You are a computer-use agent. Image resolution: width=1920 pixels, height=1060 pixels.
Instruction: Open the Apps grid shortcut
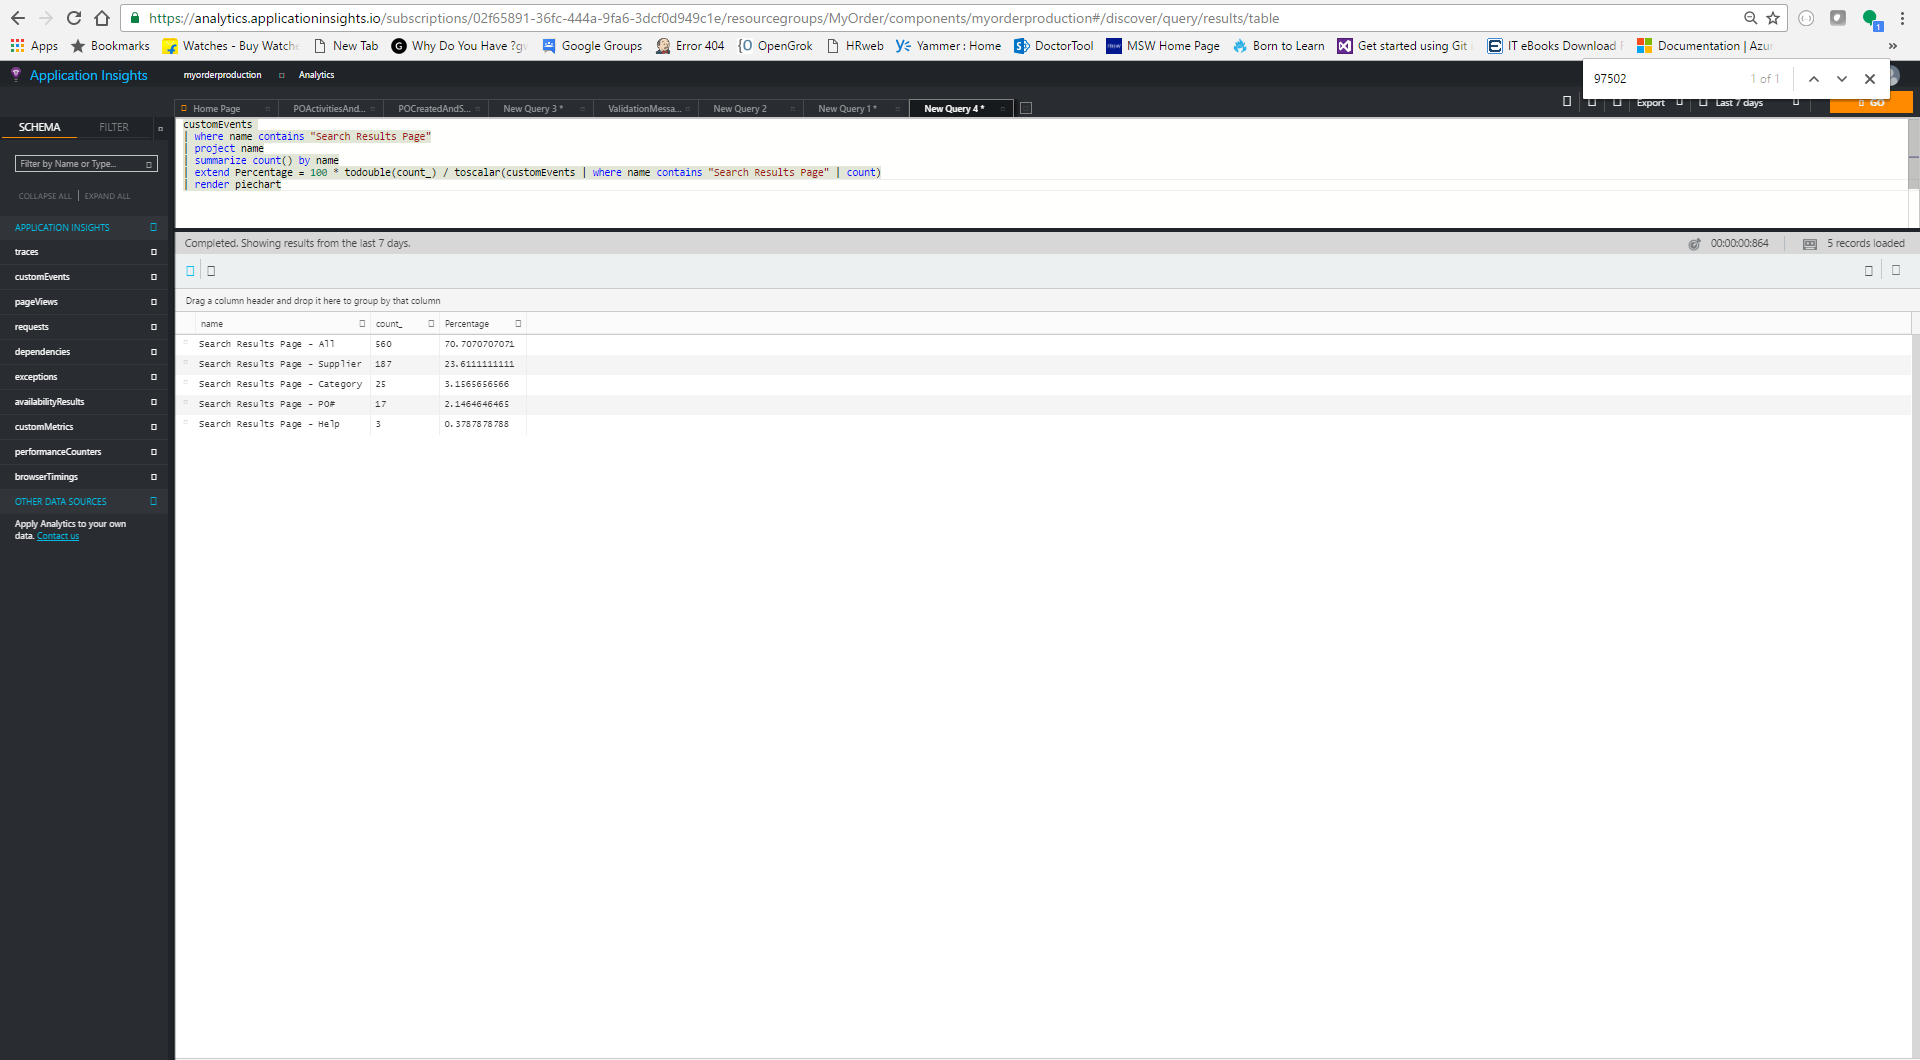tap(34, 46)
